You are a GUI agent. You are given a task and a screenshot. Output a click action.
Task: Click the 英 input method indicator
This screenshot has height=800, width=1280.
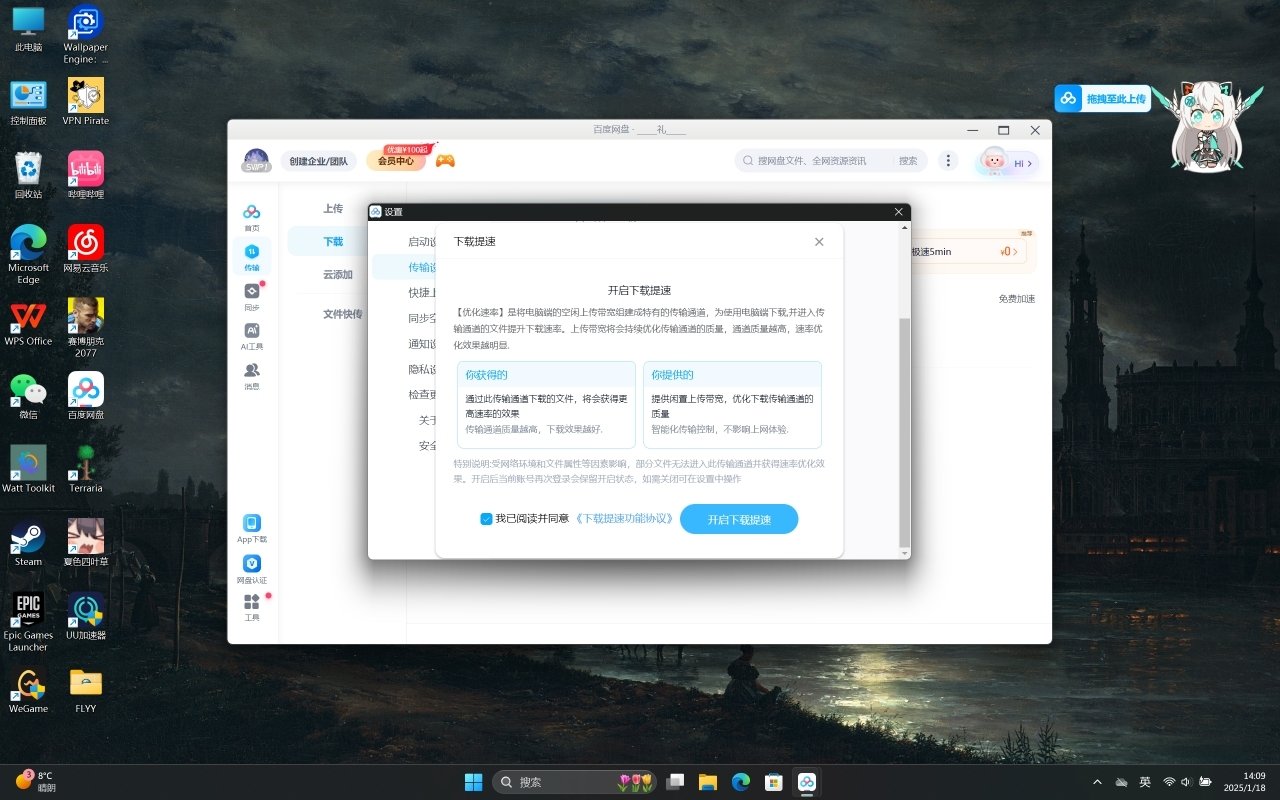tap(1145, 781)
